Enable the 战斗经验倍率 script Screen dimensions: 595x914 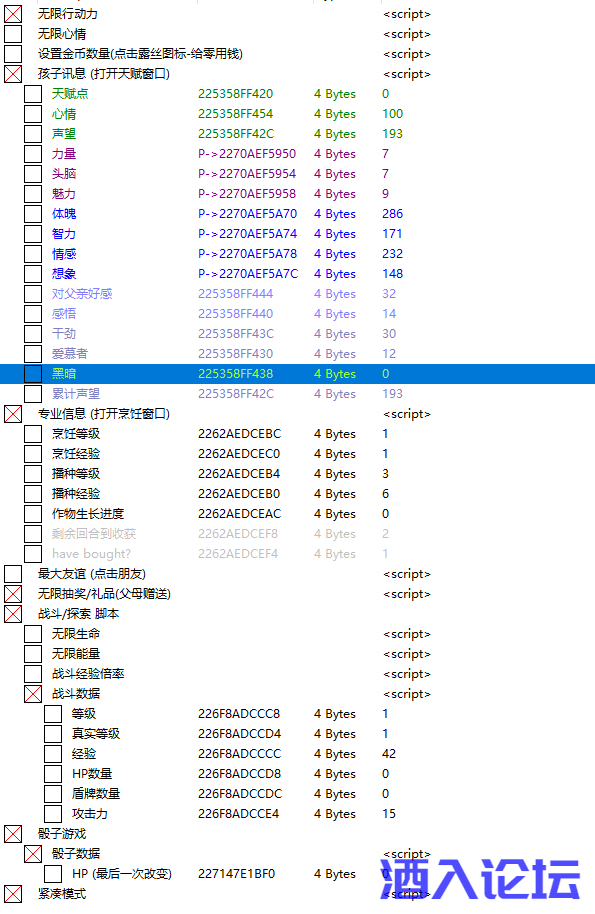click(33, 674)
